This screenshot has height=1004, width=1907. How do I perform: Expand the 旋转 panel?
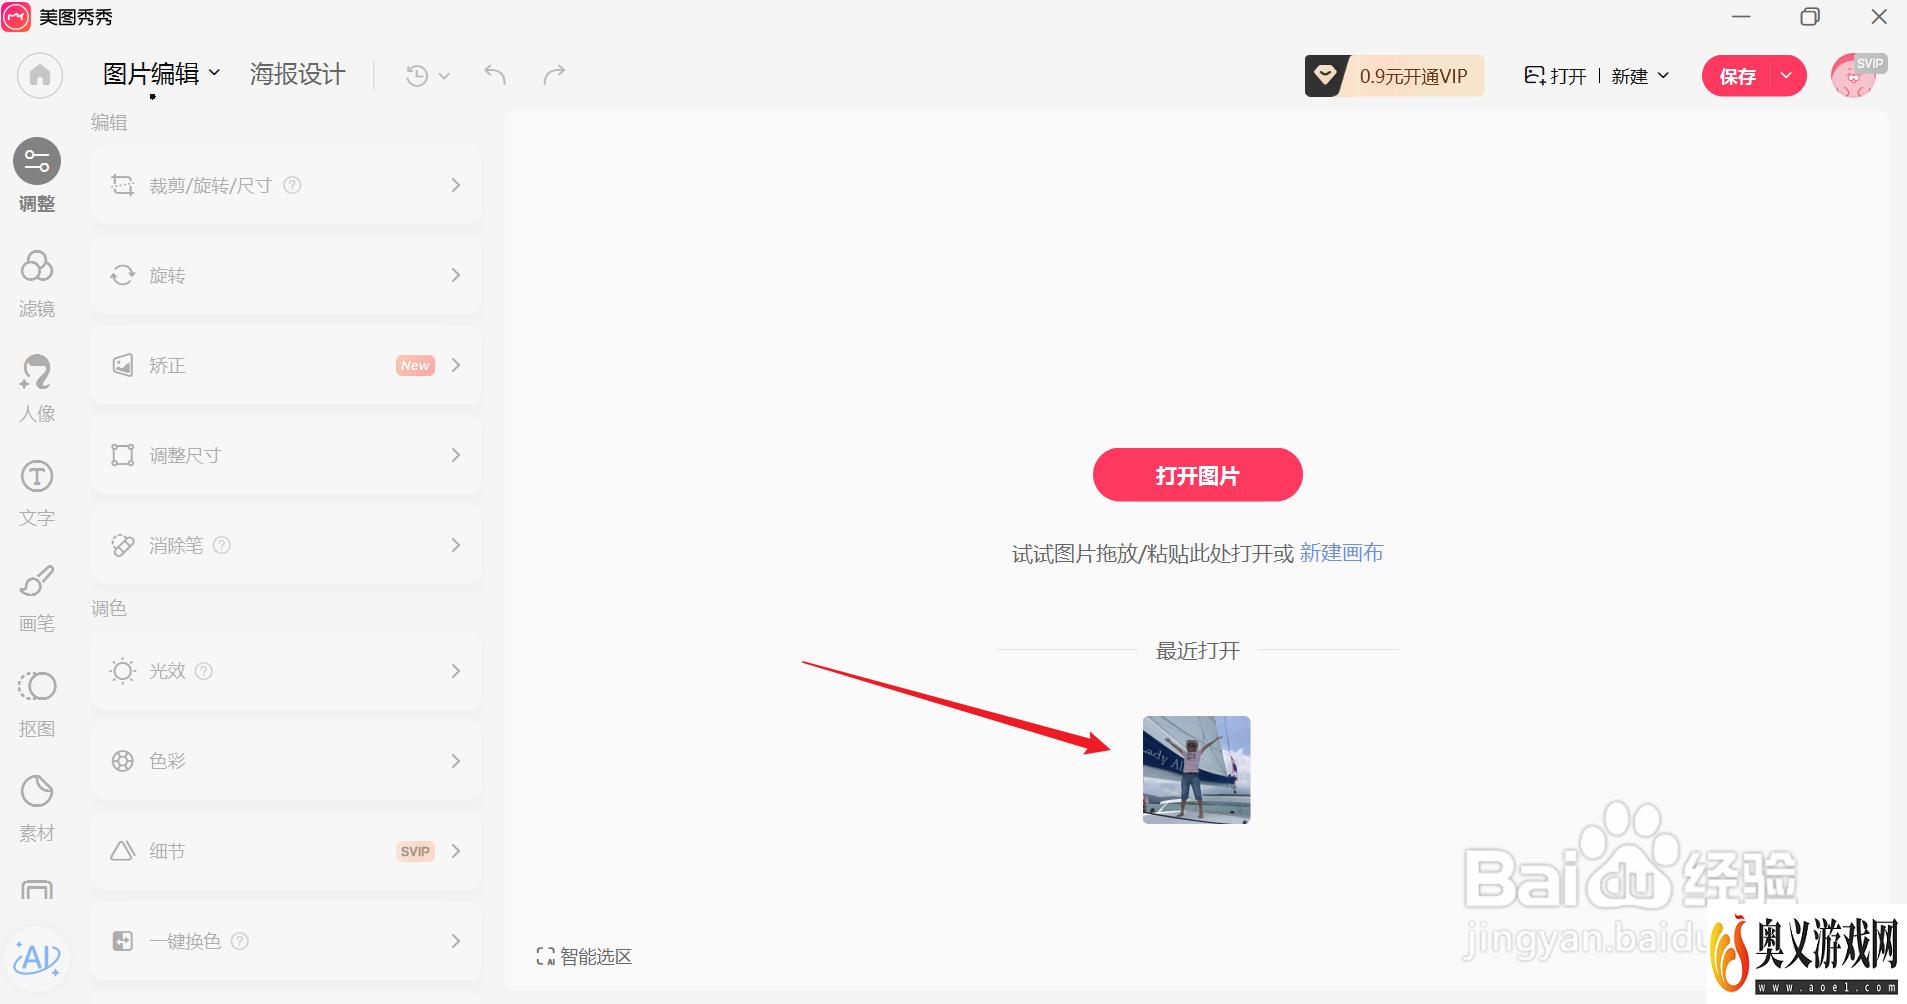tap(286, 275)
